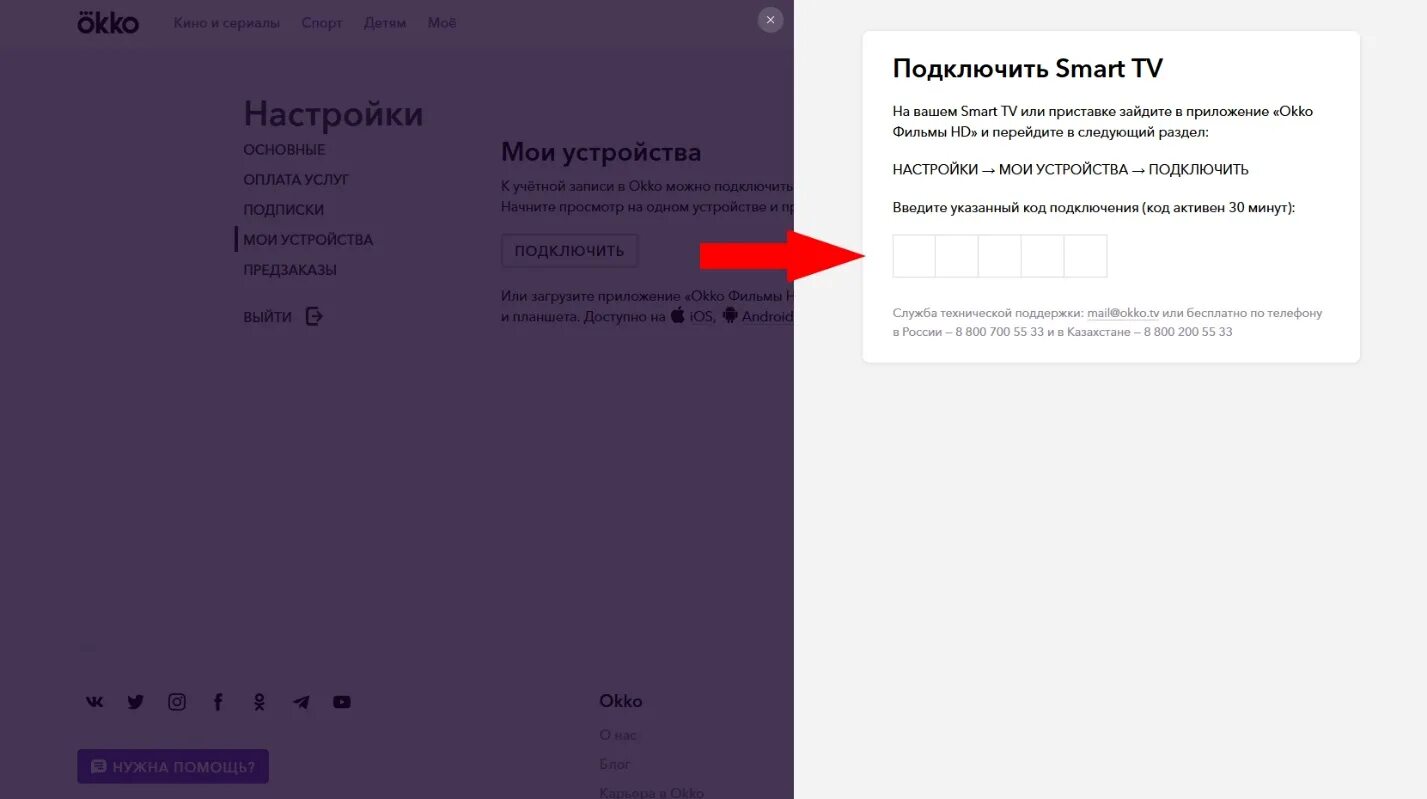Open VK social page icon
1427x799 pixels.
94,702
